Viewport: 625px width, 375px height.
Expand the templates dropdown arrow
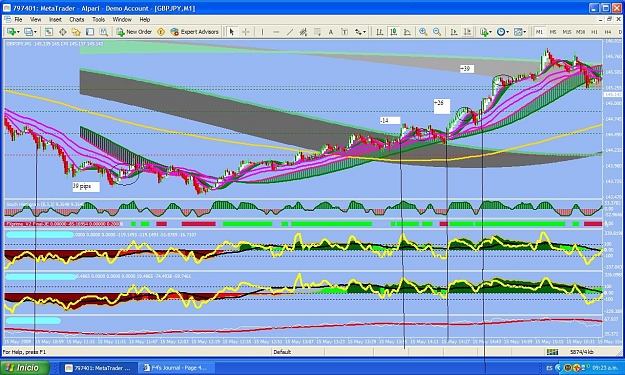point(525,32)
